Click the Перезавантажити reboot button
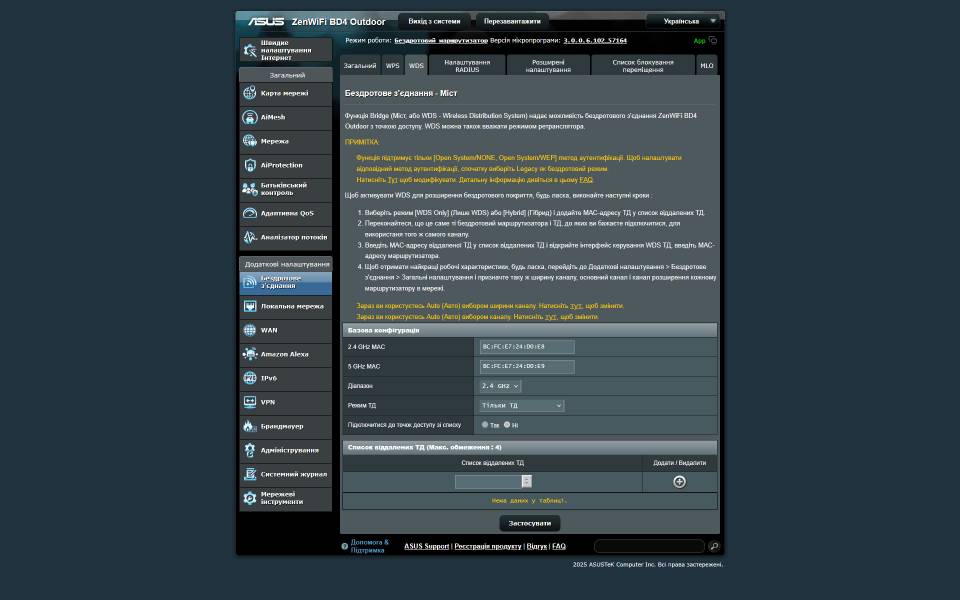The image size is (960, 600). (512, 21)
